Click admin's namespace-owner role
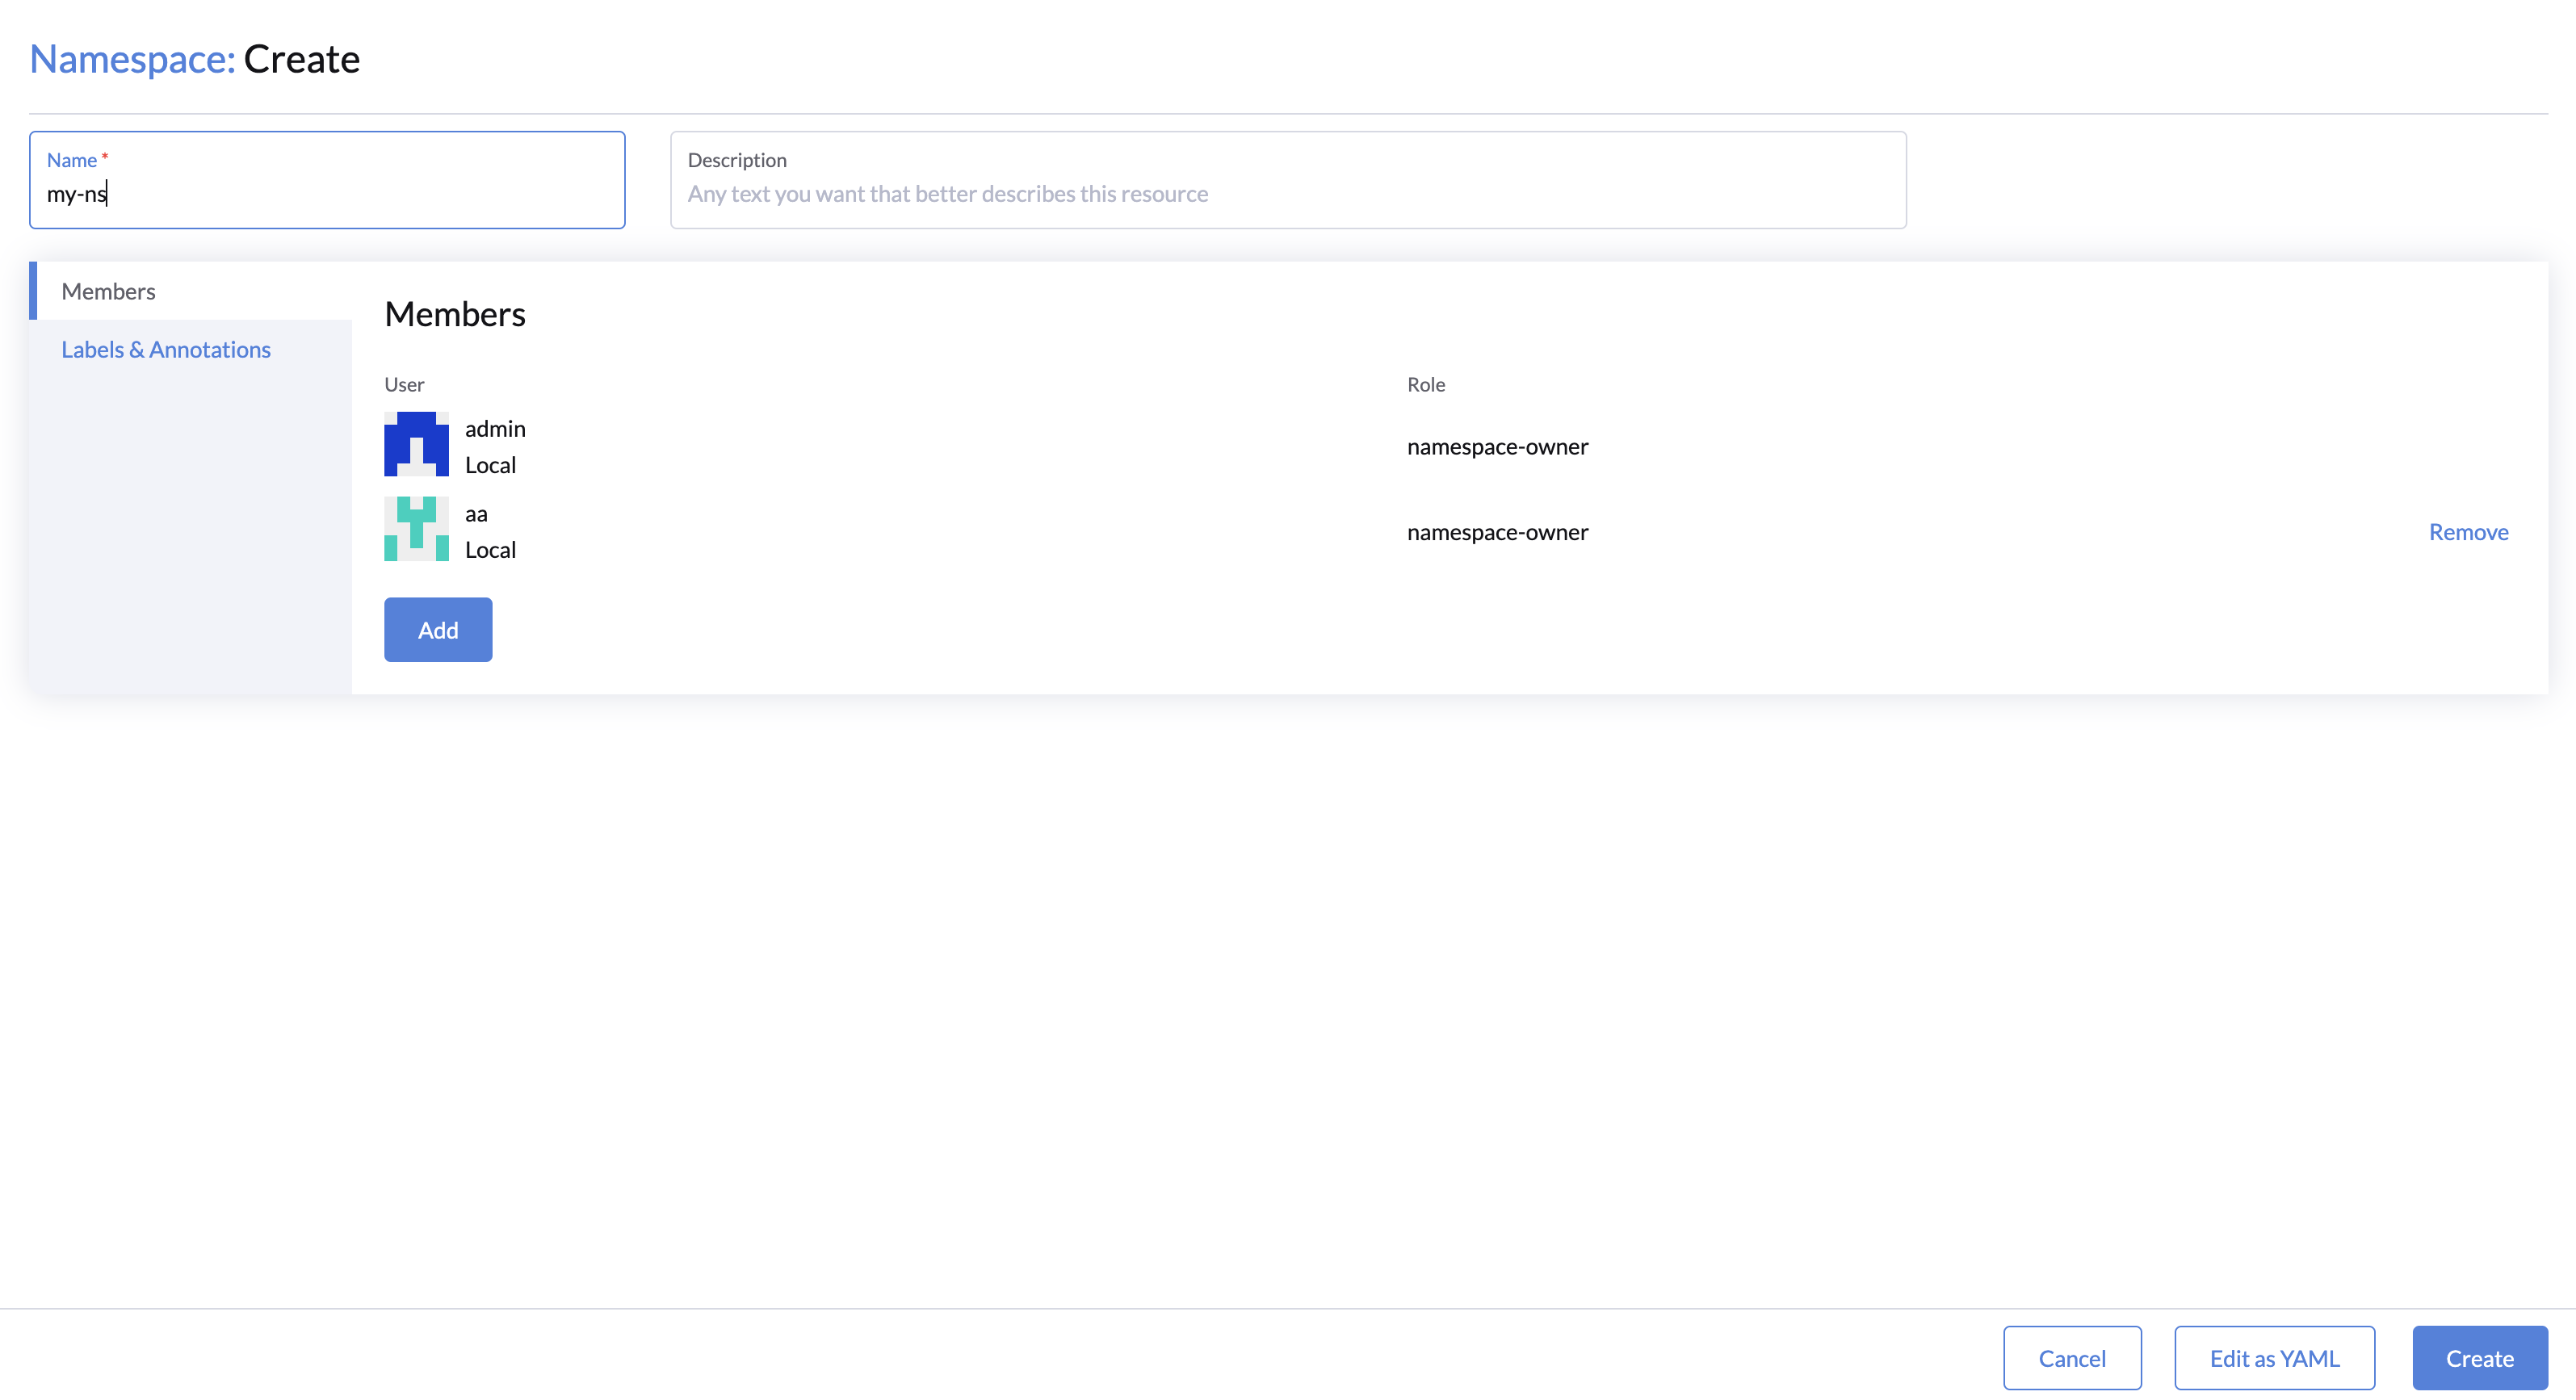 pyautogui.click(x=1497, y=447)
